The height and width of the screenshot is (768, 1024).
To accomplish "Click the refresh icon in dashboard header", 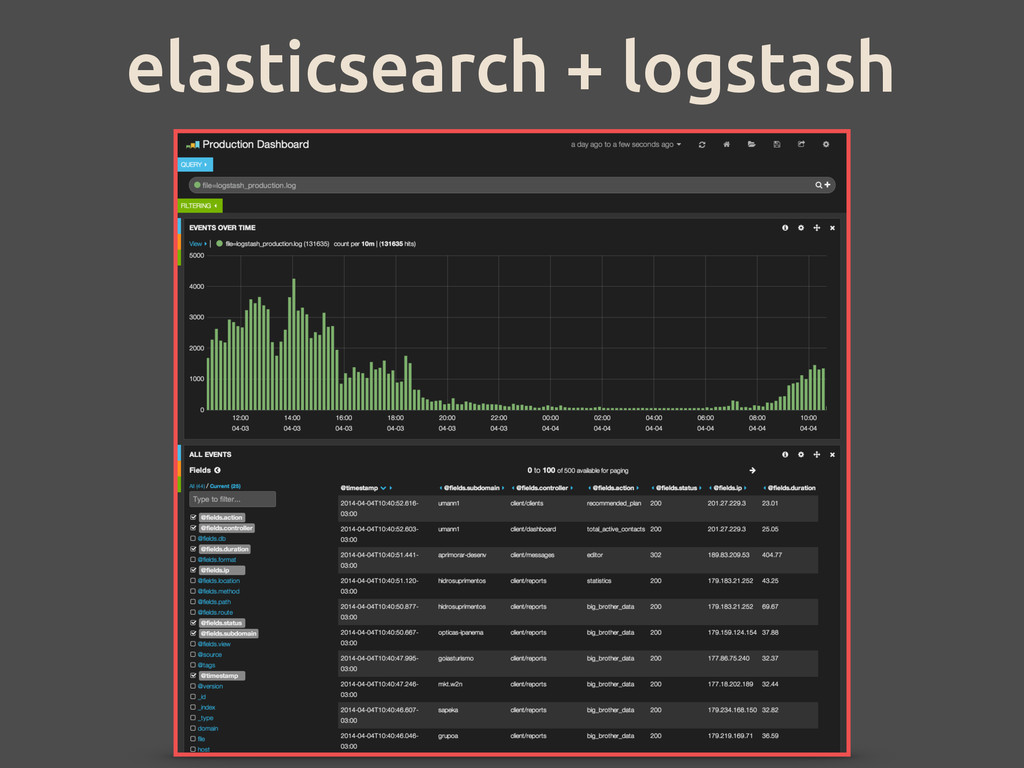I will (702, 145).
